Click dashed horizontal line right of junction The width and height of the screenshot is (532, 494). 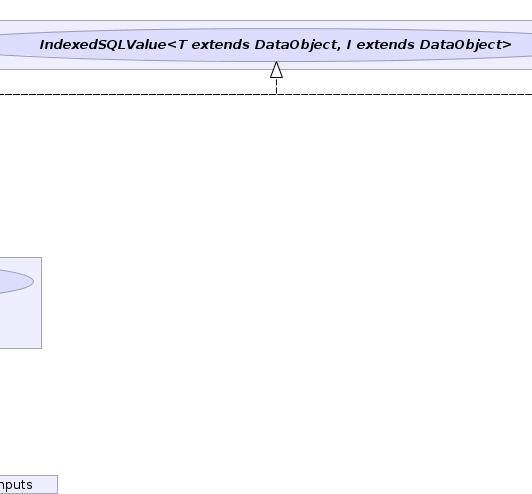coord(404,94)
